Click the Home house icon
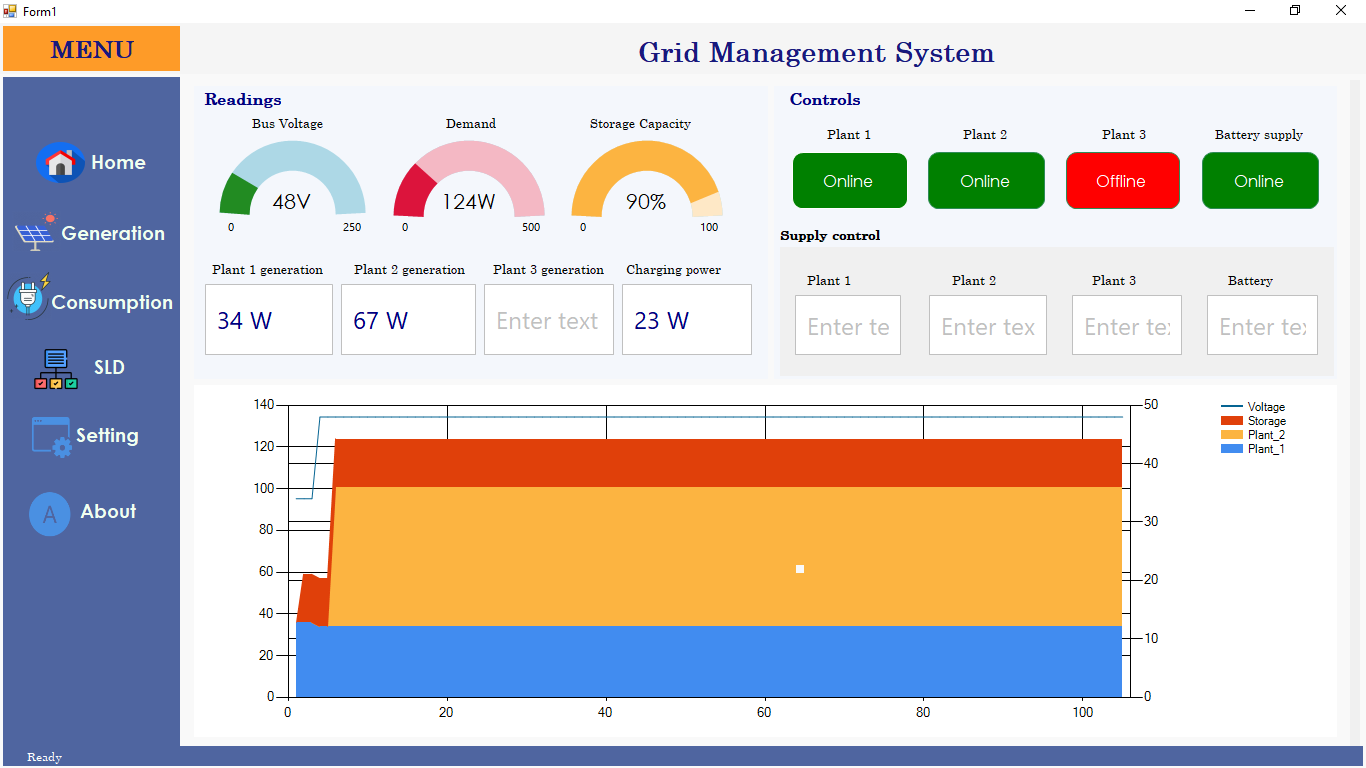Viewport: 1366px width, 768px height. coord(60,162)
